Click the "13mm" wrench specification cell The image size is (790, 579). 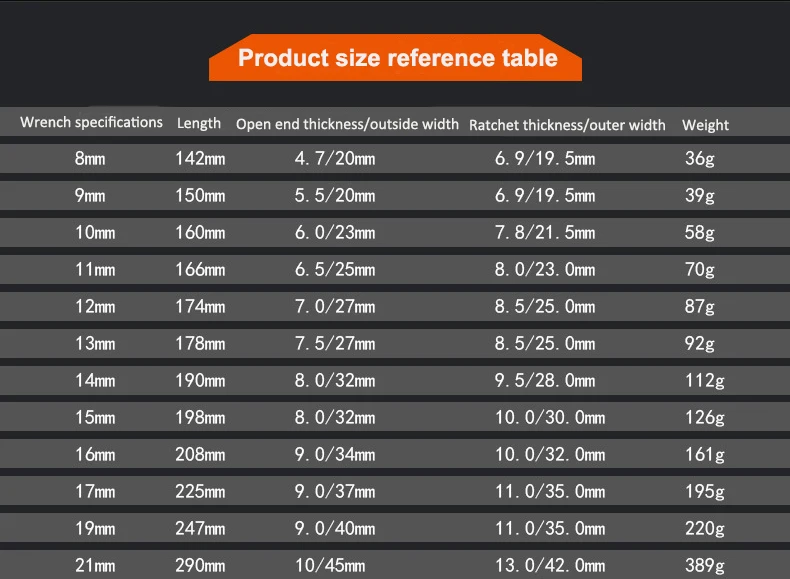point(95,344)
